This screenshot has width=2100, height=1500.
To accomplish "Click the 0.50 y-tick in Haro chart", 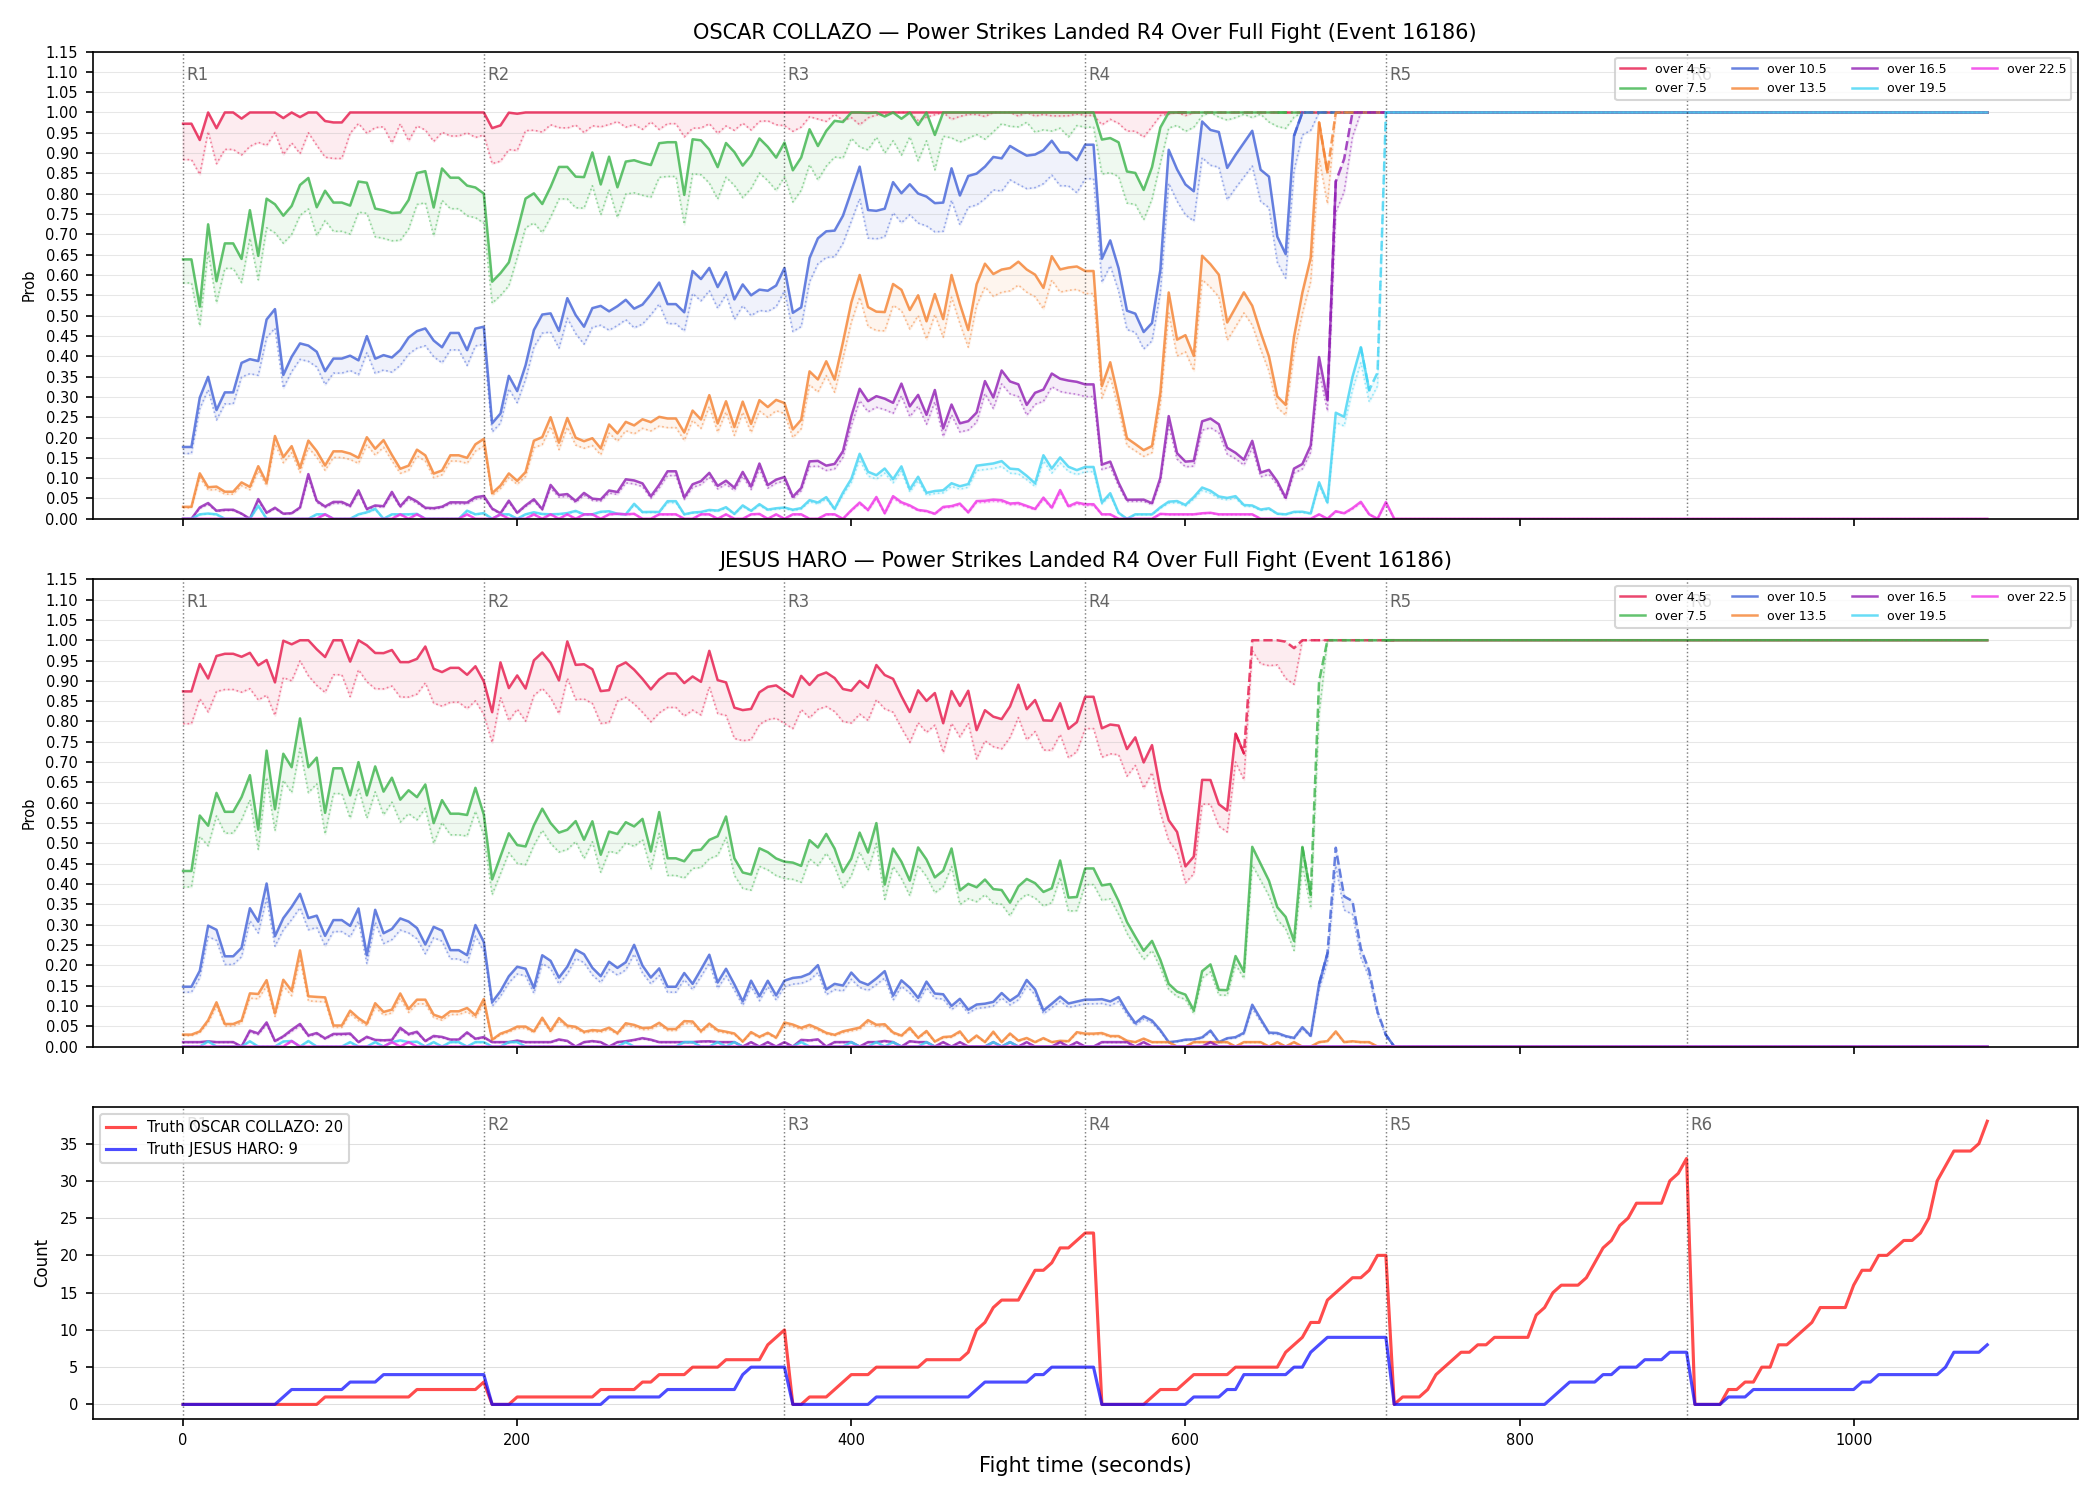I will coord(62,844).
